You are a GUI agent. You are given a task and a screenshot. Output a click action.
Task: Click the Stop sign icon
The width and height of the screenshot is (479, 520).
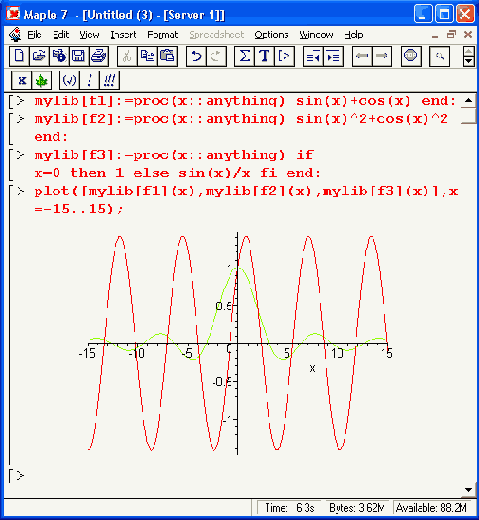pos(411,56)
